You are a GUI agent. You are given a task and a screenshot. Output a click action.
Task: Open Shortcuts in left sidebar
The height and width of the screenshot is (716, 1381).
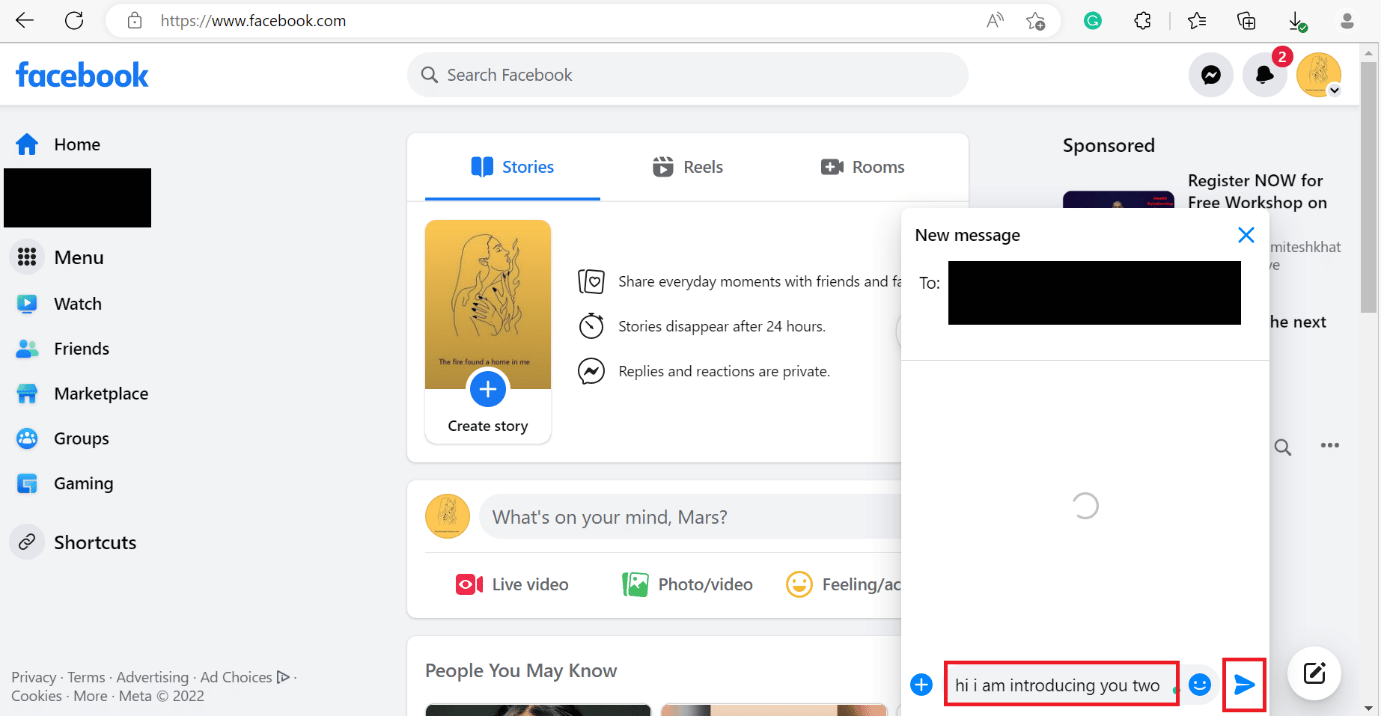click(74, 542)
